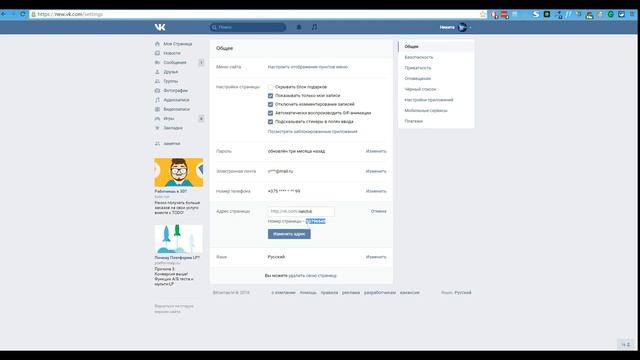
Task: Open the music note player icon
Action: [314, 27]
